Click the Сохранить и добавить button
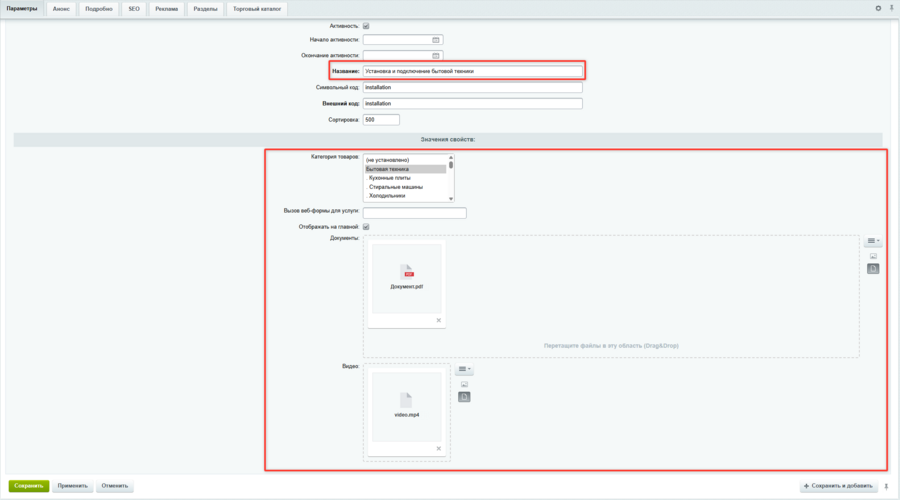This screenshot has width=900, height=500. click(838, 486)
